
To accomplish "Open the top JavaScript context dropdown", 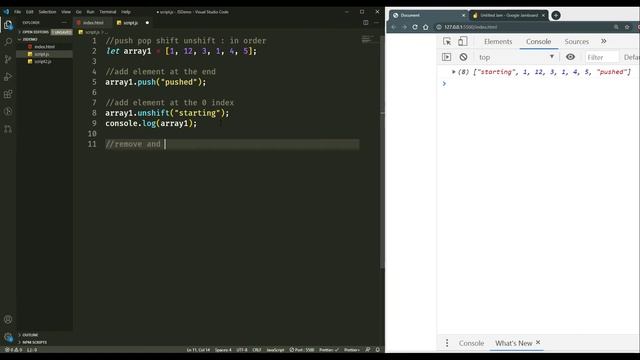I will pyautogui.click(x=516, y=57).
